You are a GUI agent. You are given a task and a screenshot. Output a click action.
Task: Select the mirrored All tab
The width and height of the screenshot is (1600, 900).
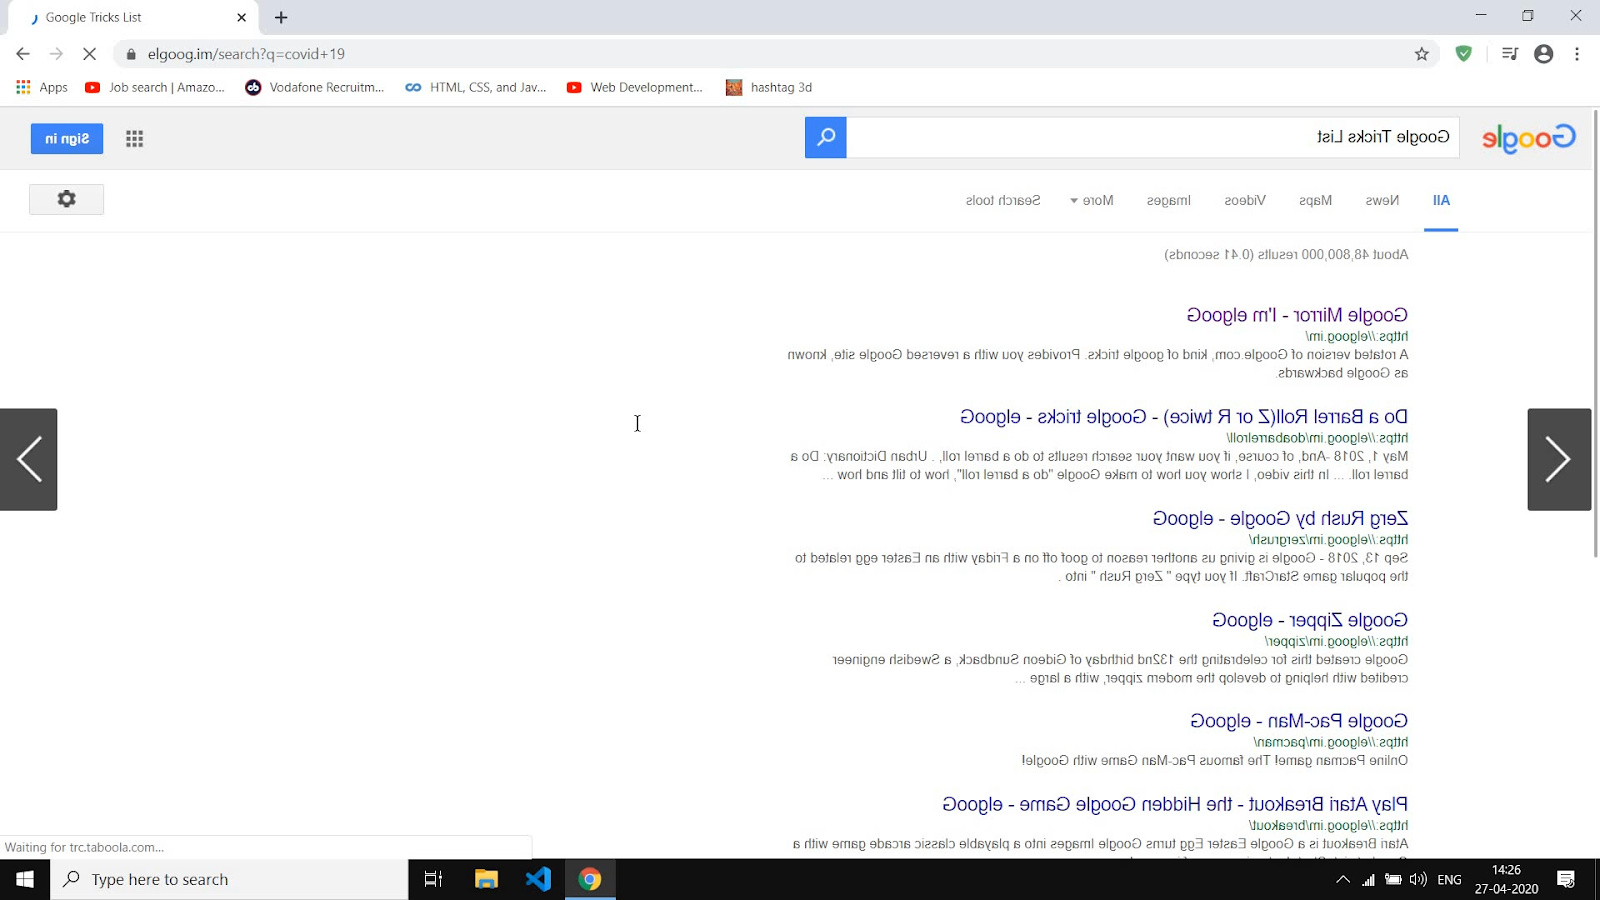pyautogui.click(x=1441, y=200)
